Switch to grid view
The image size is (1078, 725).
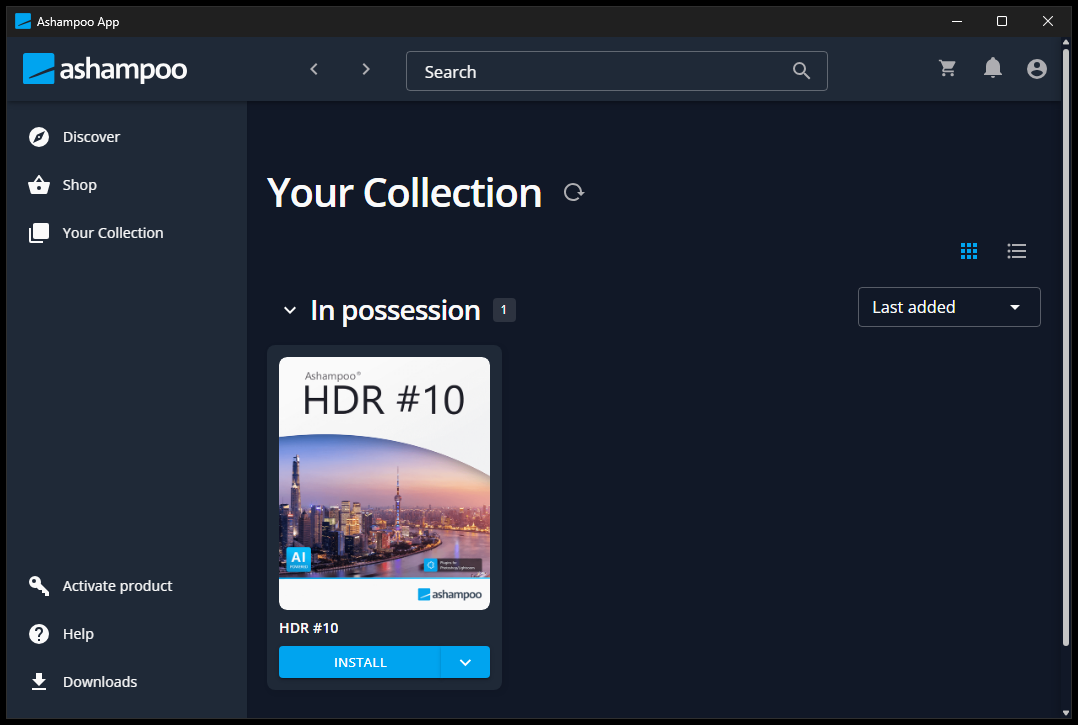969,251
